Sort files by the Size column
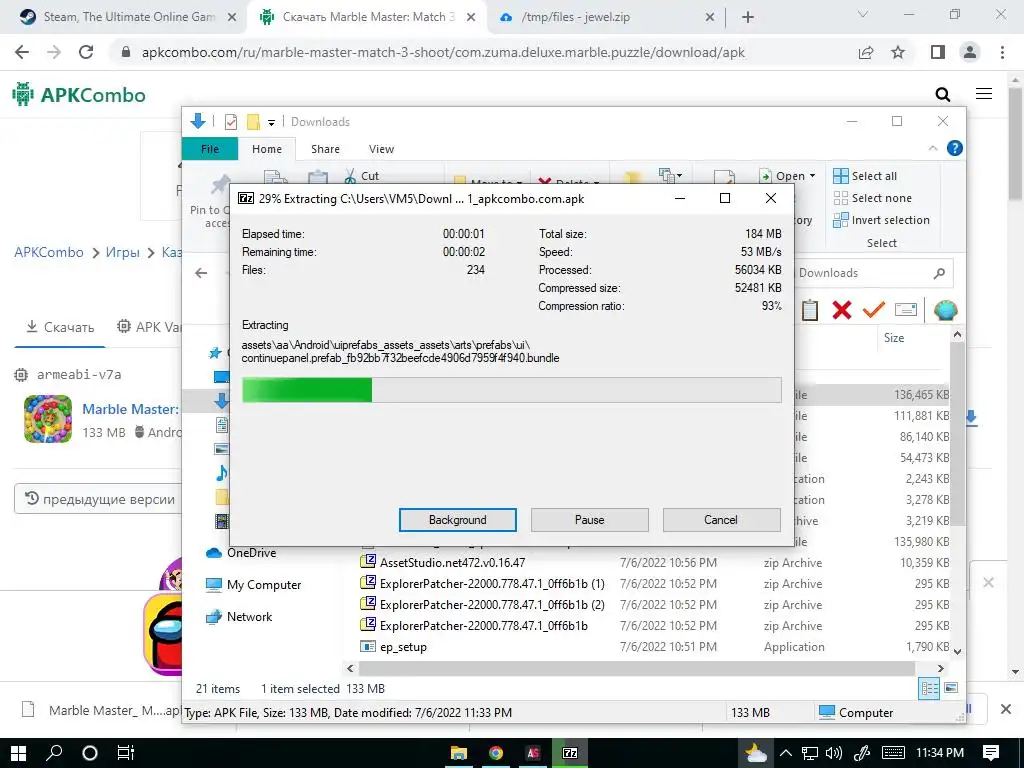Screen dimensions: 1024x768 point(894,338)
